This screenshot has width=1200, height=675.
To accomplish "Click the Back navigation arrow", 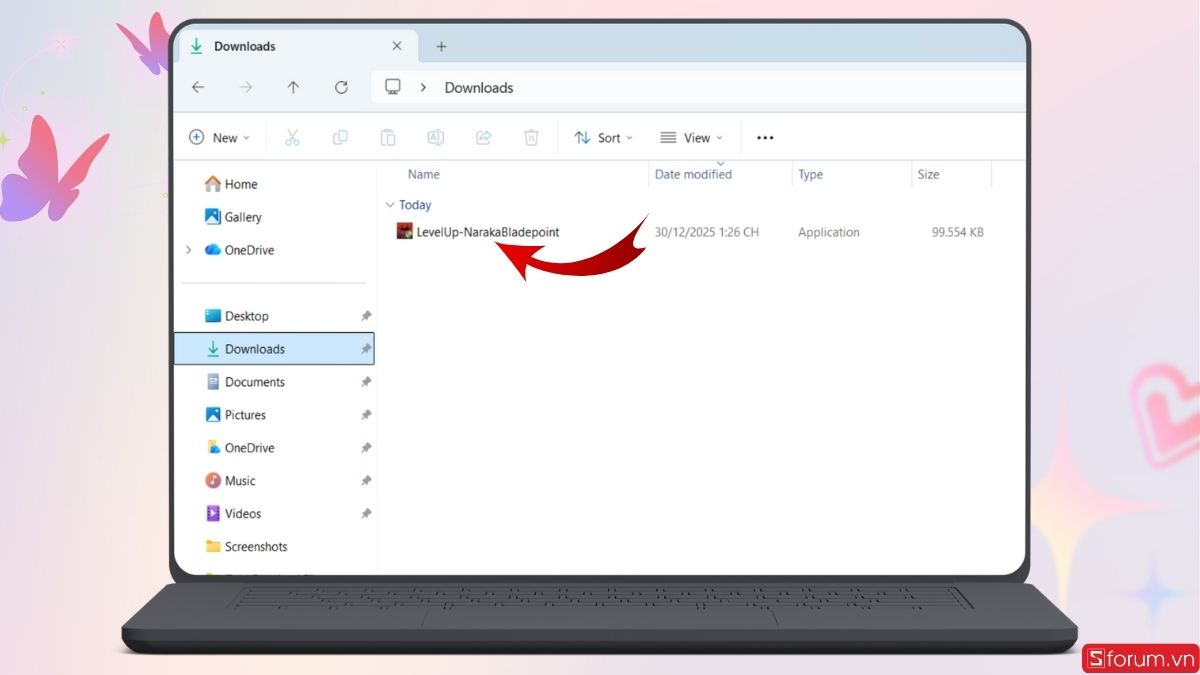I will coord(198,88).
